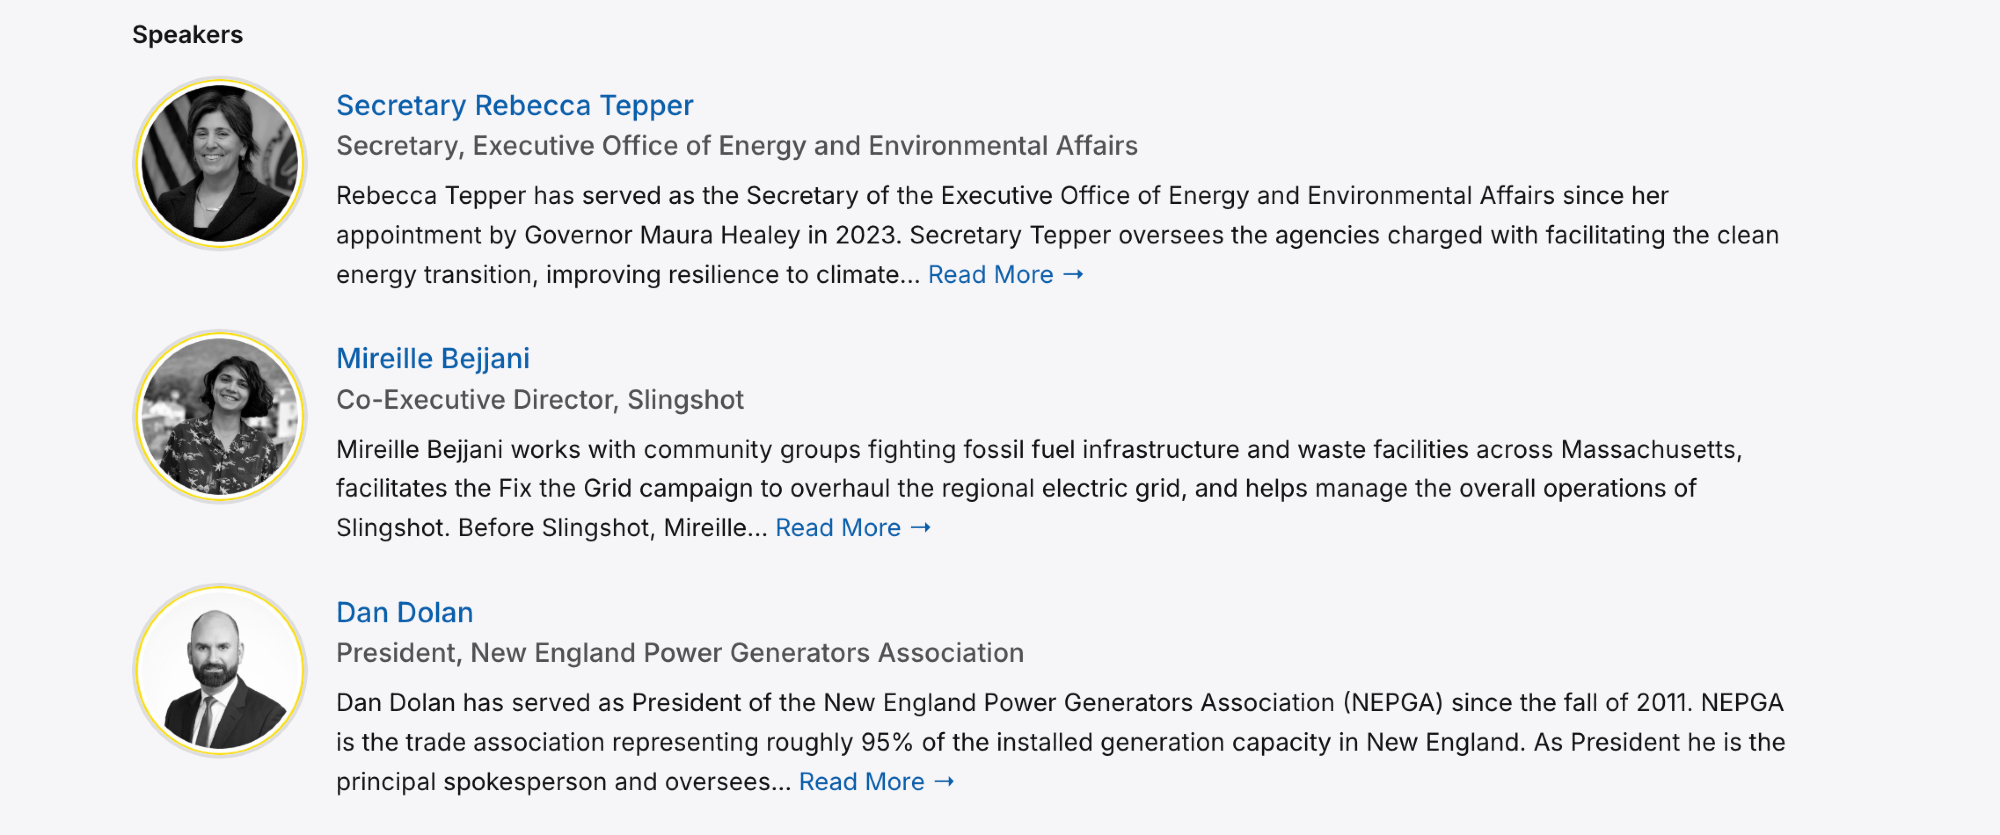This screenshot has width=2000, height=835.
Task: Open Secretary Rebecca Tepper's circular profile photo
Action: [x=220, y=163]
